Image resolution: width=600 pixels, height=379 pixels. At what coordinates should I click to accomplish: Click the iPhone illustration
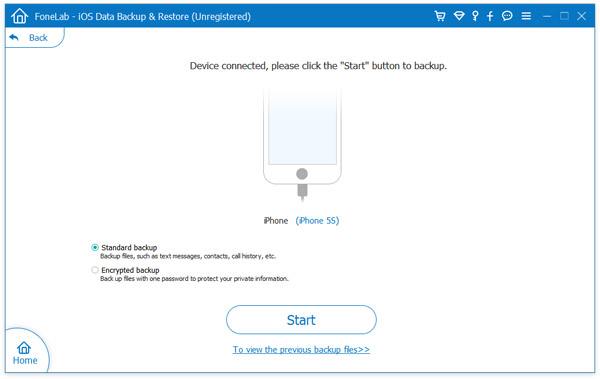click(x=302, y=144)
